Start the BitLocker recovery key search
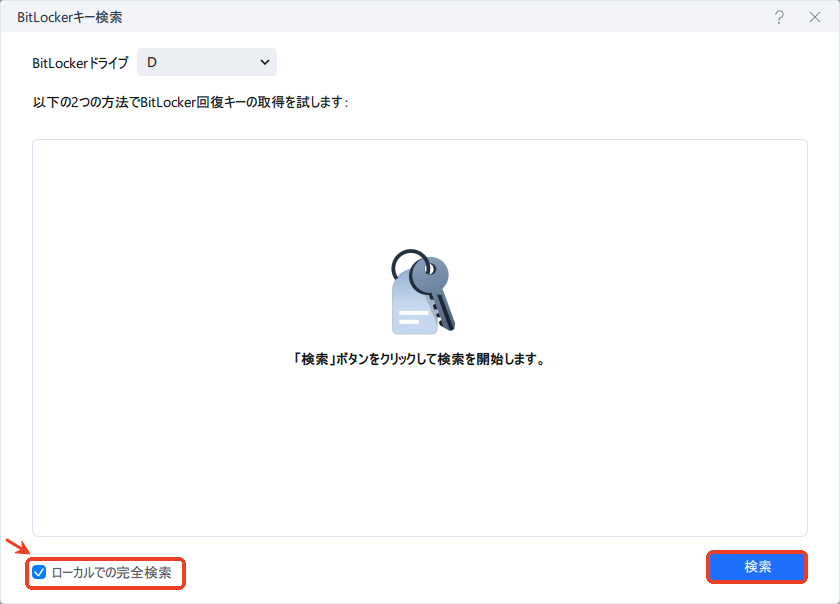This screenshot has width=840, height=604. [757, 567]
